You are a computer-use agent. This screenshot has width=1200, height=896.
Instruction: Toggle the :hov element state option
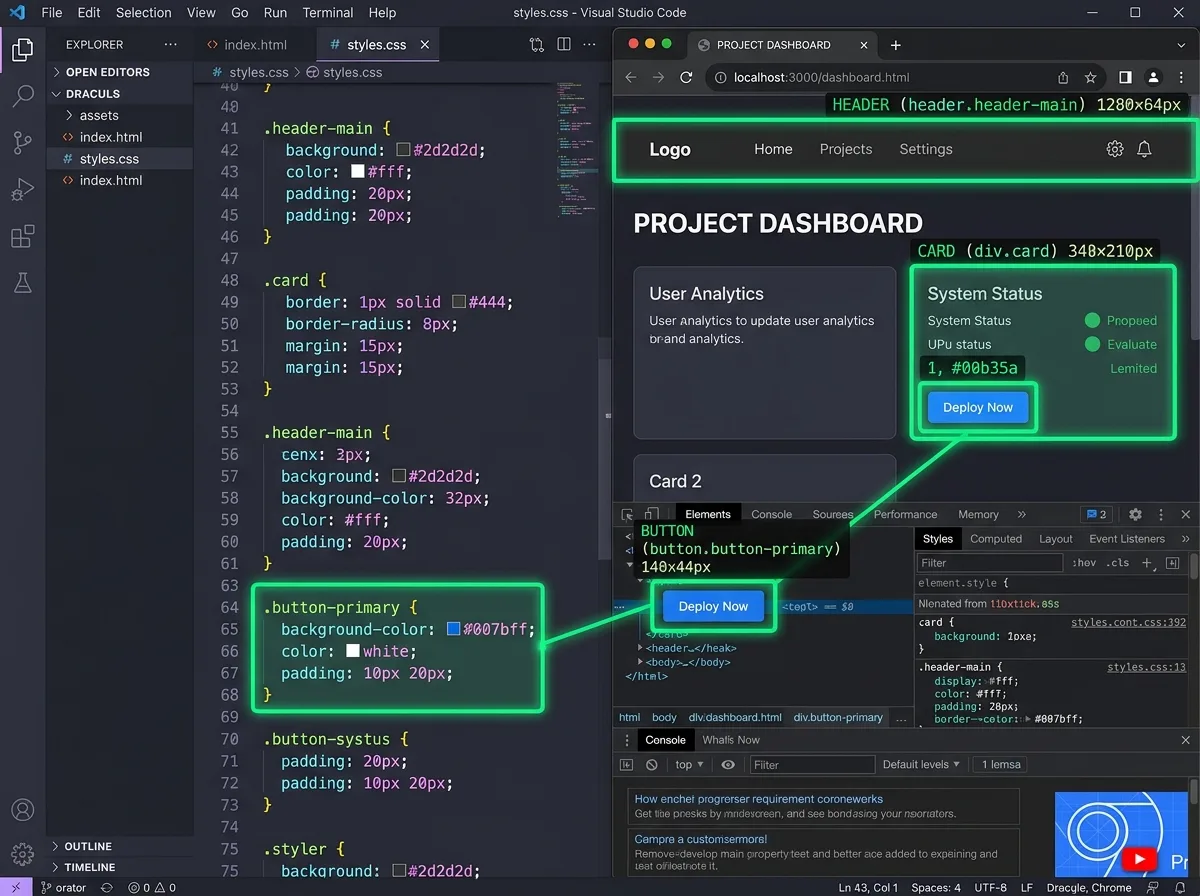coord(1083,563)
